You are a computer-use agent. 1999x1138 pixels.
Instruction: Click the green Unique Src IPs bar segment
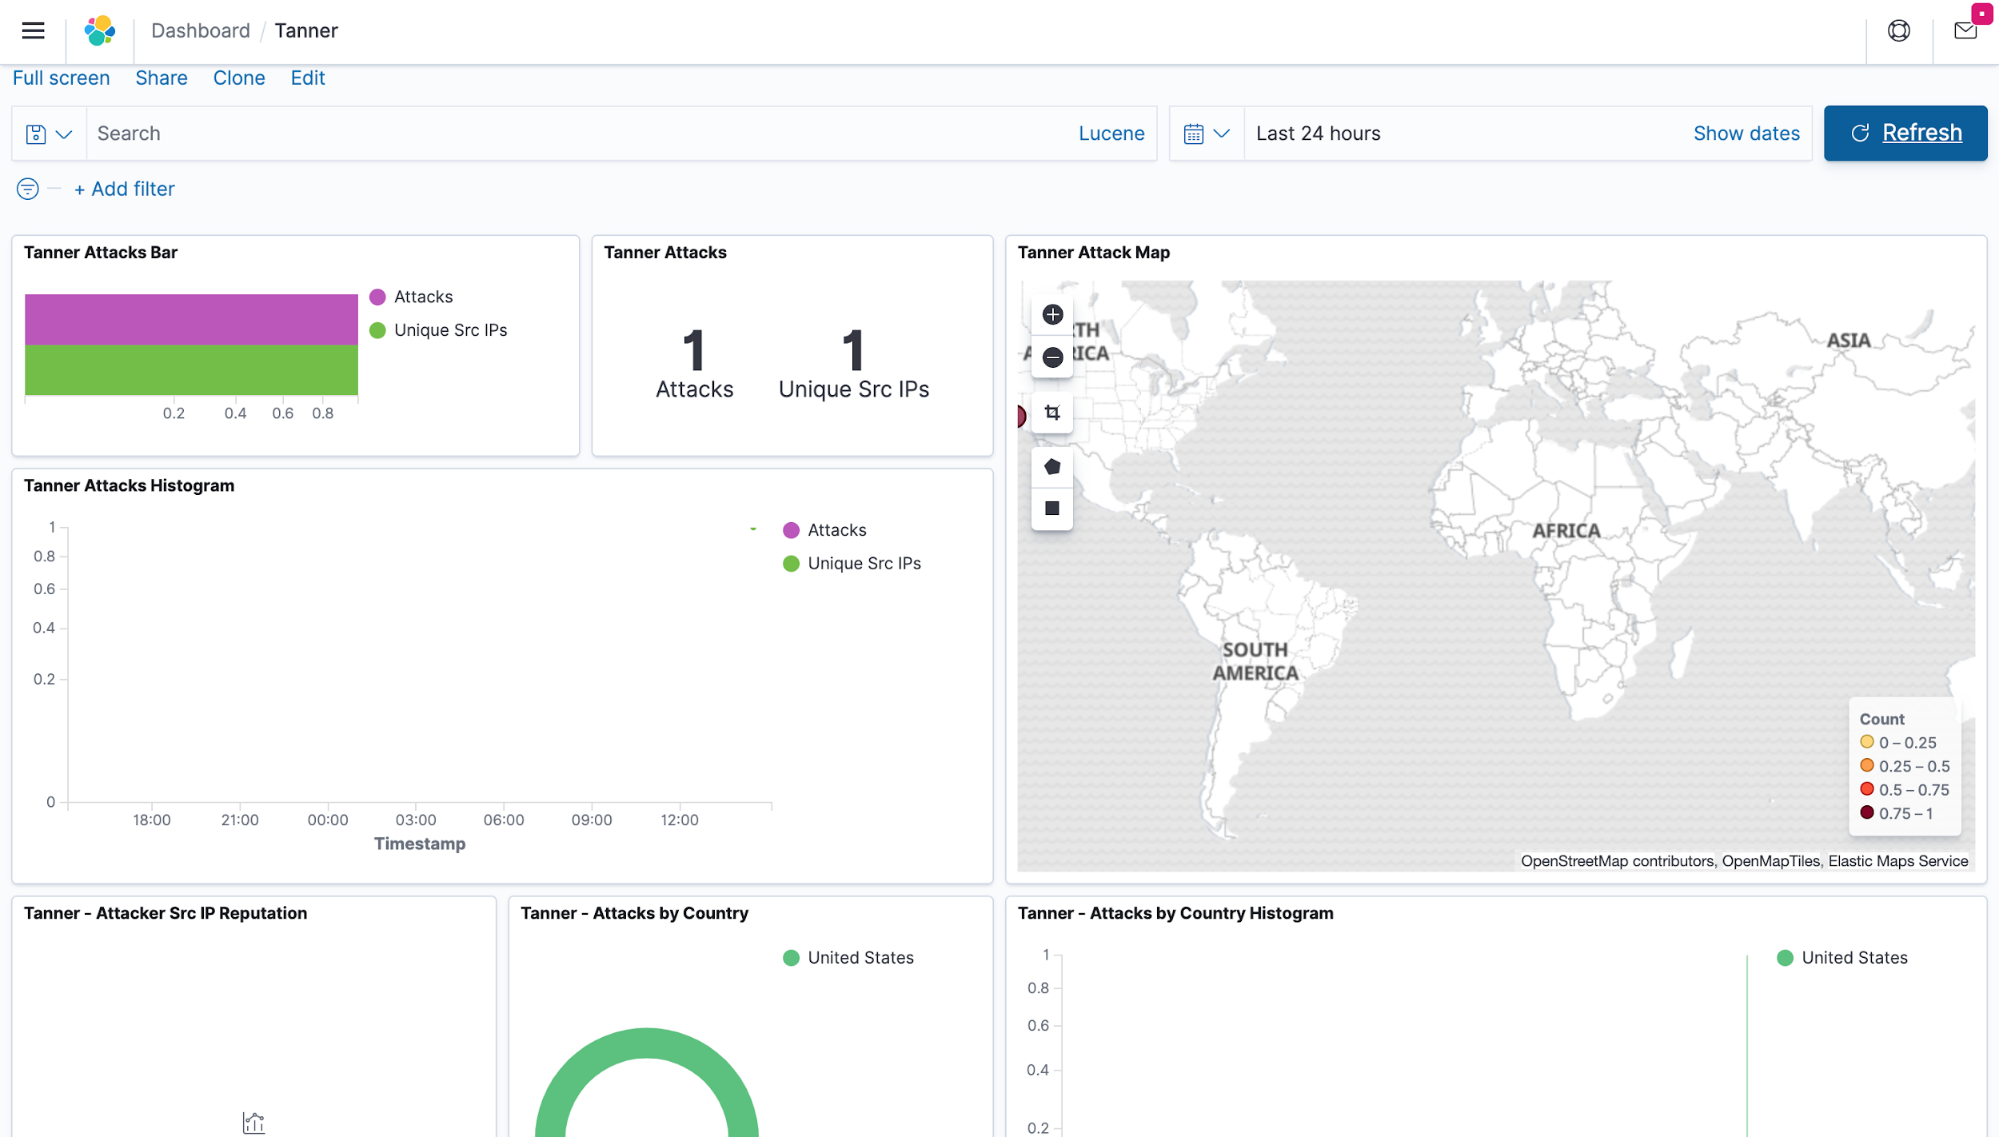[191, 370]
